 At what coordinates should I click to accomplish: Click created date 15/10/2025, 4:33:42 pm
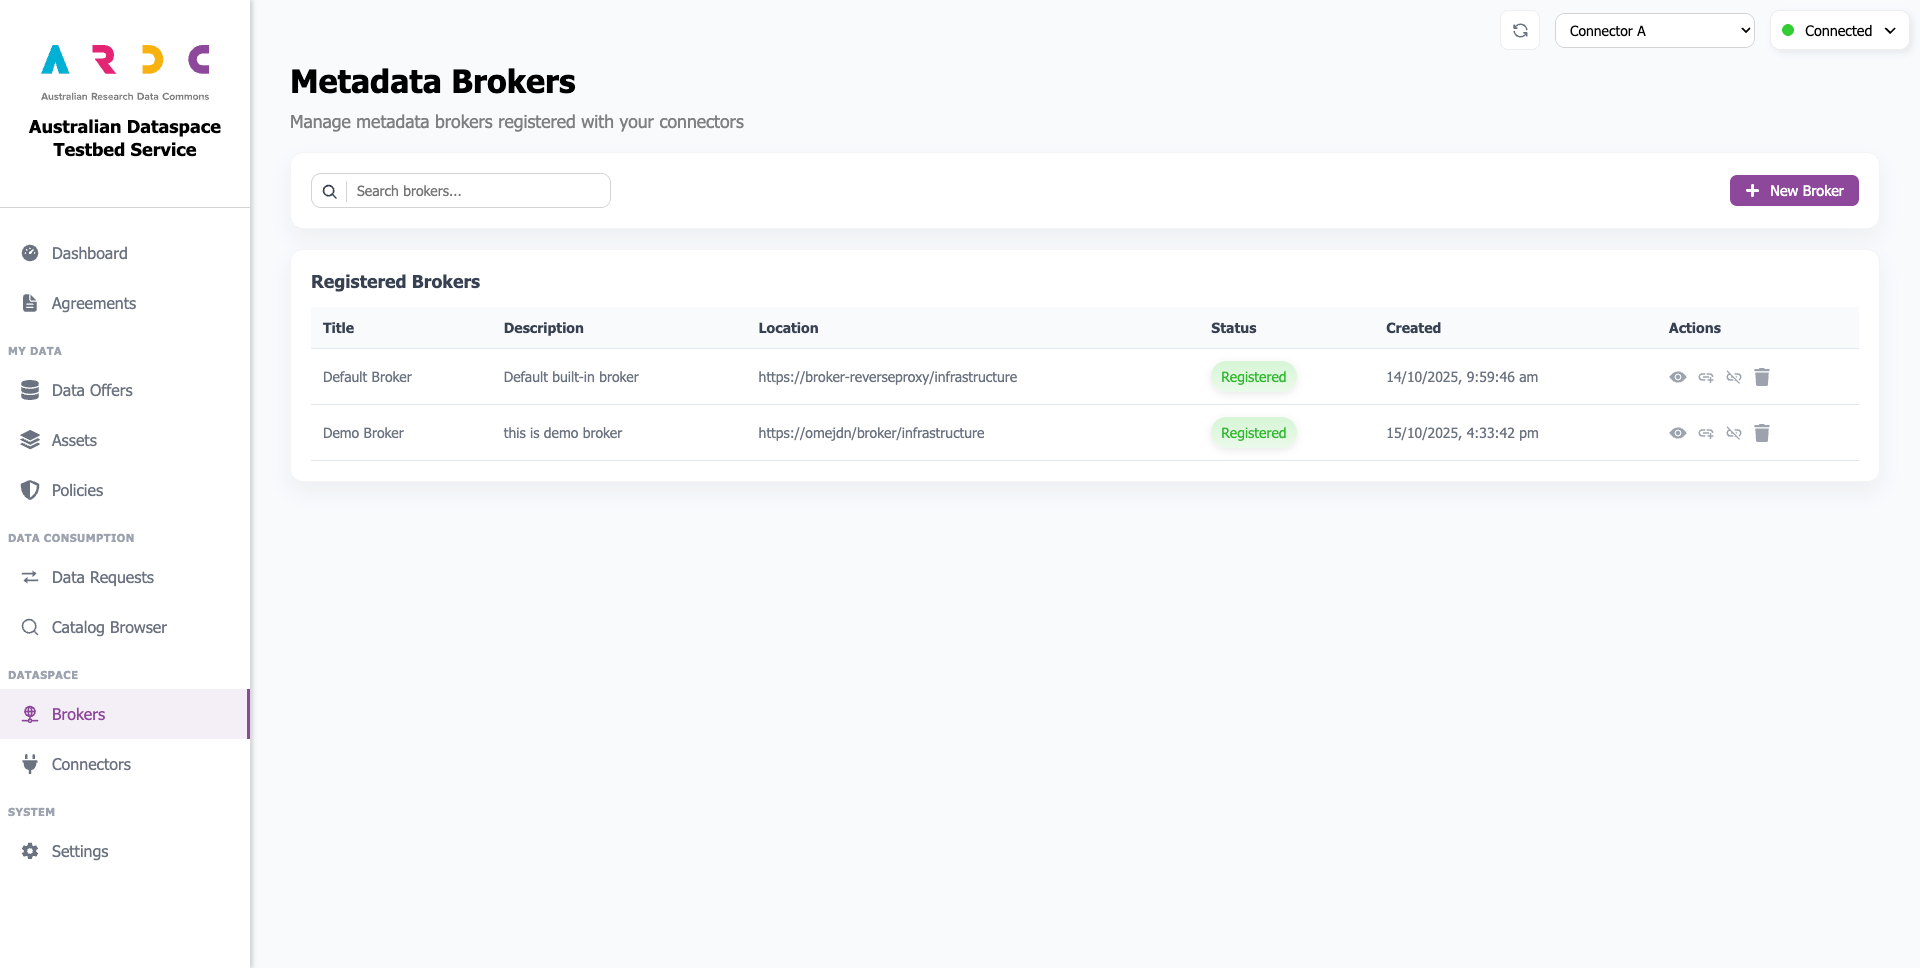(x=1462, y=433)
